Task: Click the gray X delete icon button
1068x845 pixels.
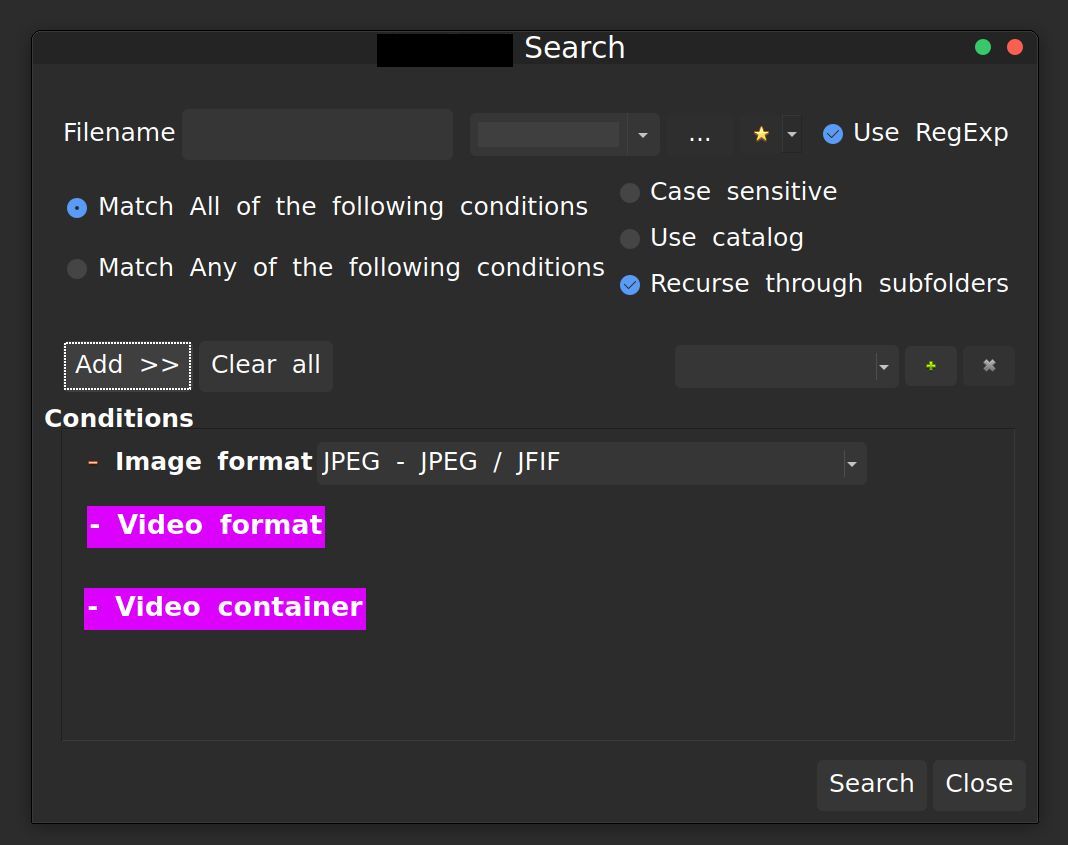Action: click(989, 366)
